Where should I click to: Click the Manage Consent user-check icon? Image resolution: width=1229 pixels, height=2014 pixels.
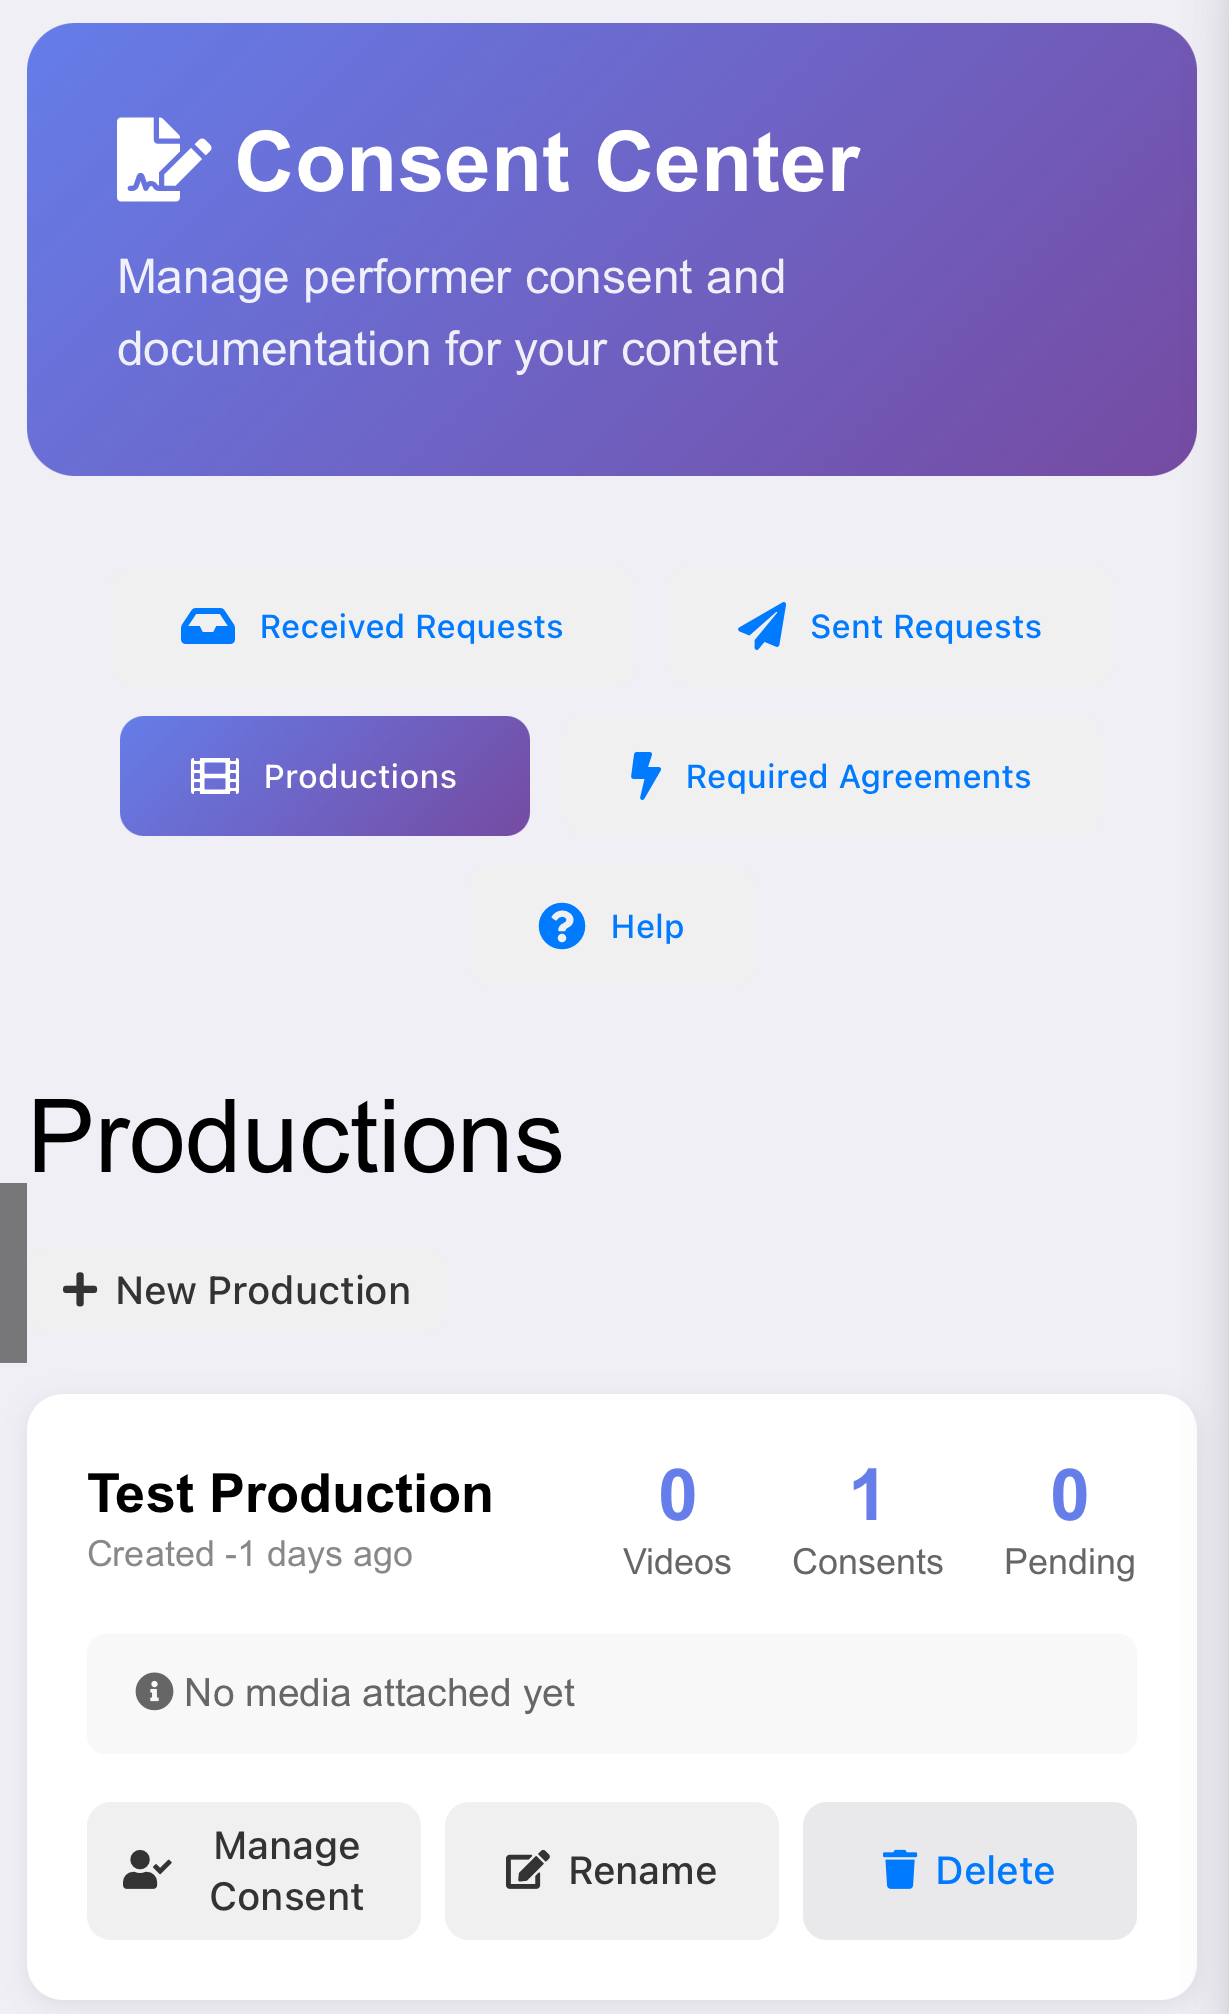147,1870
